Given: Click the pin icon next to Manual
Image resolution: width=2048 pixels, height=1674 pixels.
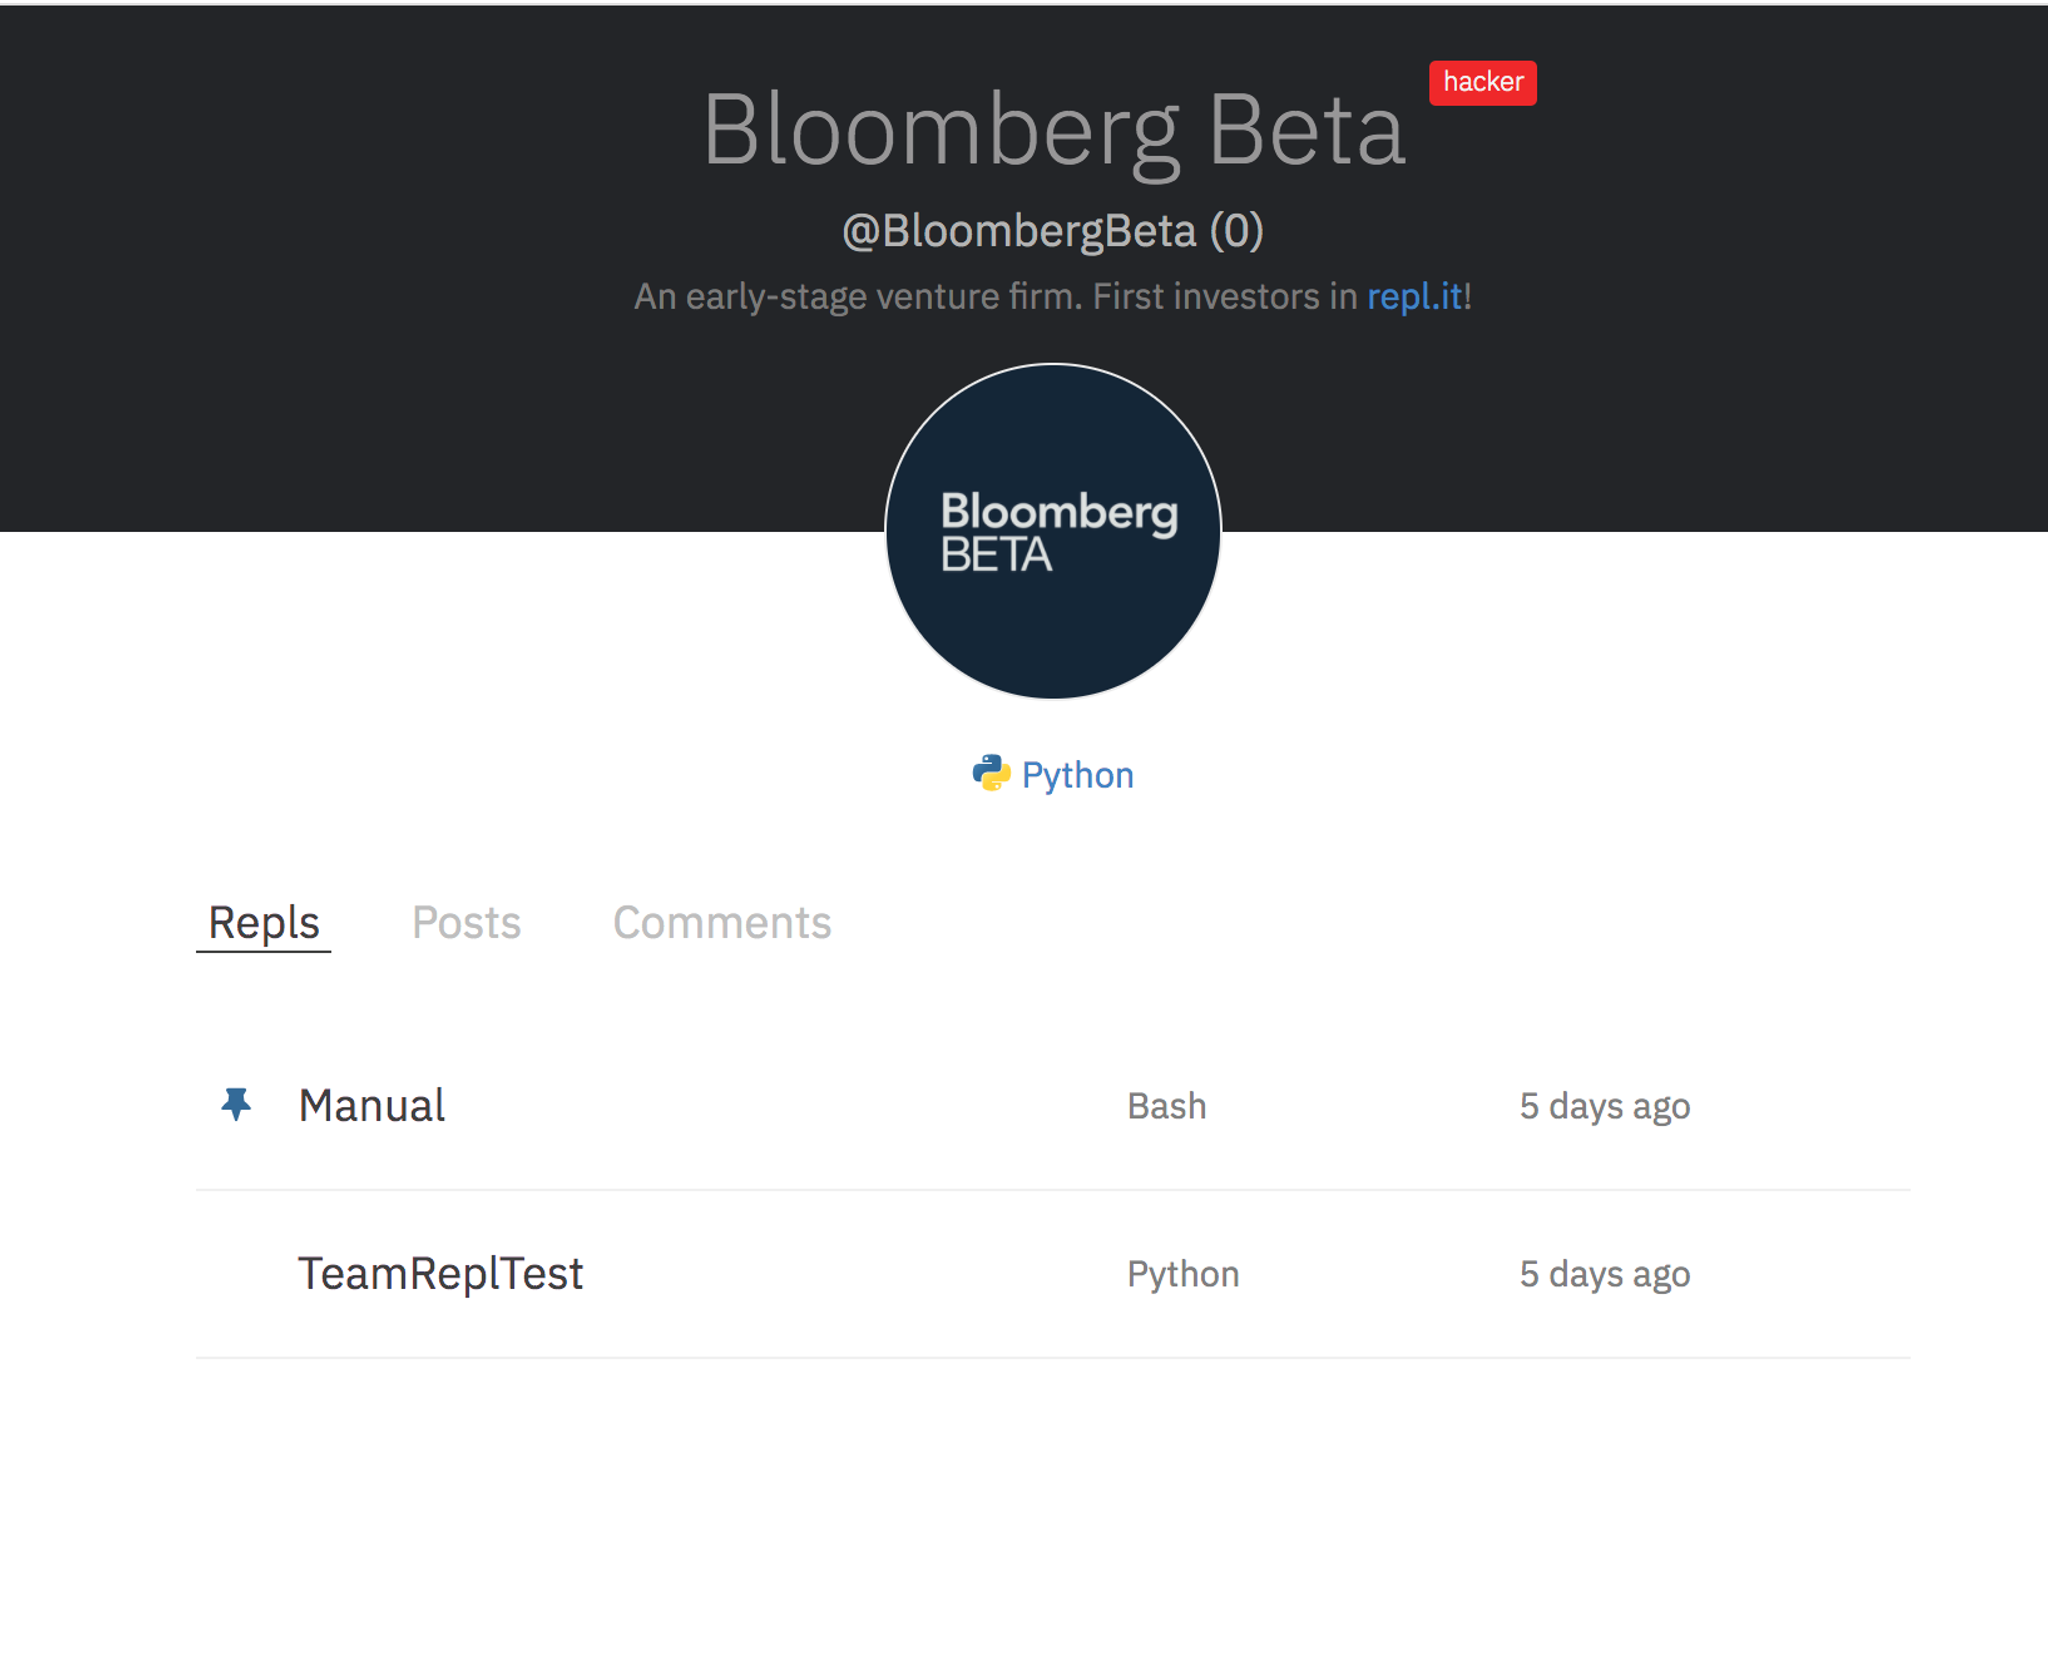Looking at the screenshot, I should tap(236, 1105).
